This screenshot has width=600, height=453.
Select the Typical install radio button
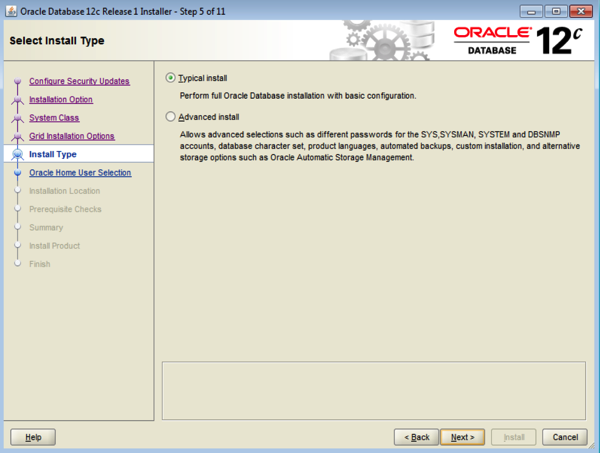pos(170,78)
